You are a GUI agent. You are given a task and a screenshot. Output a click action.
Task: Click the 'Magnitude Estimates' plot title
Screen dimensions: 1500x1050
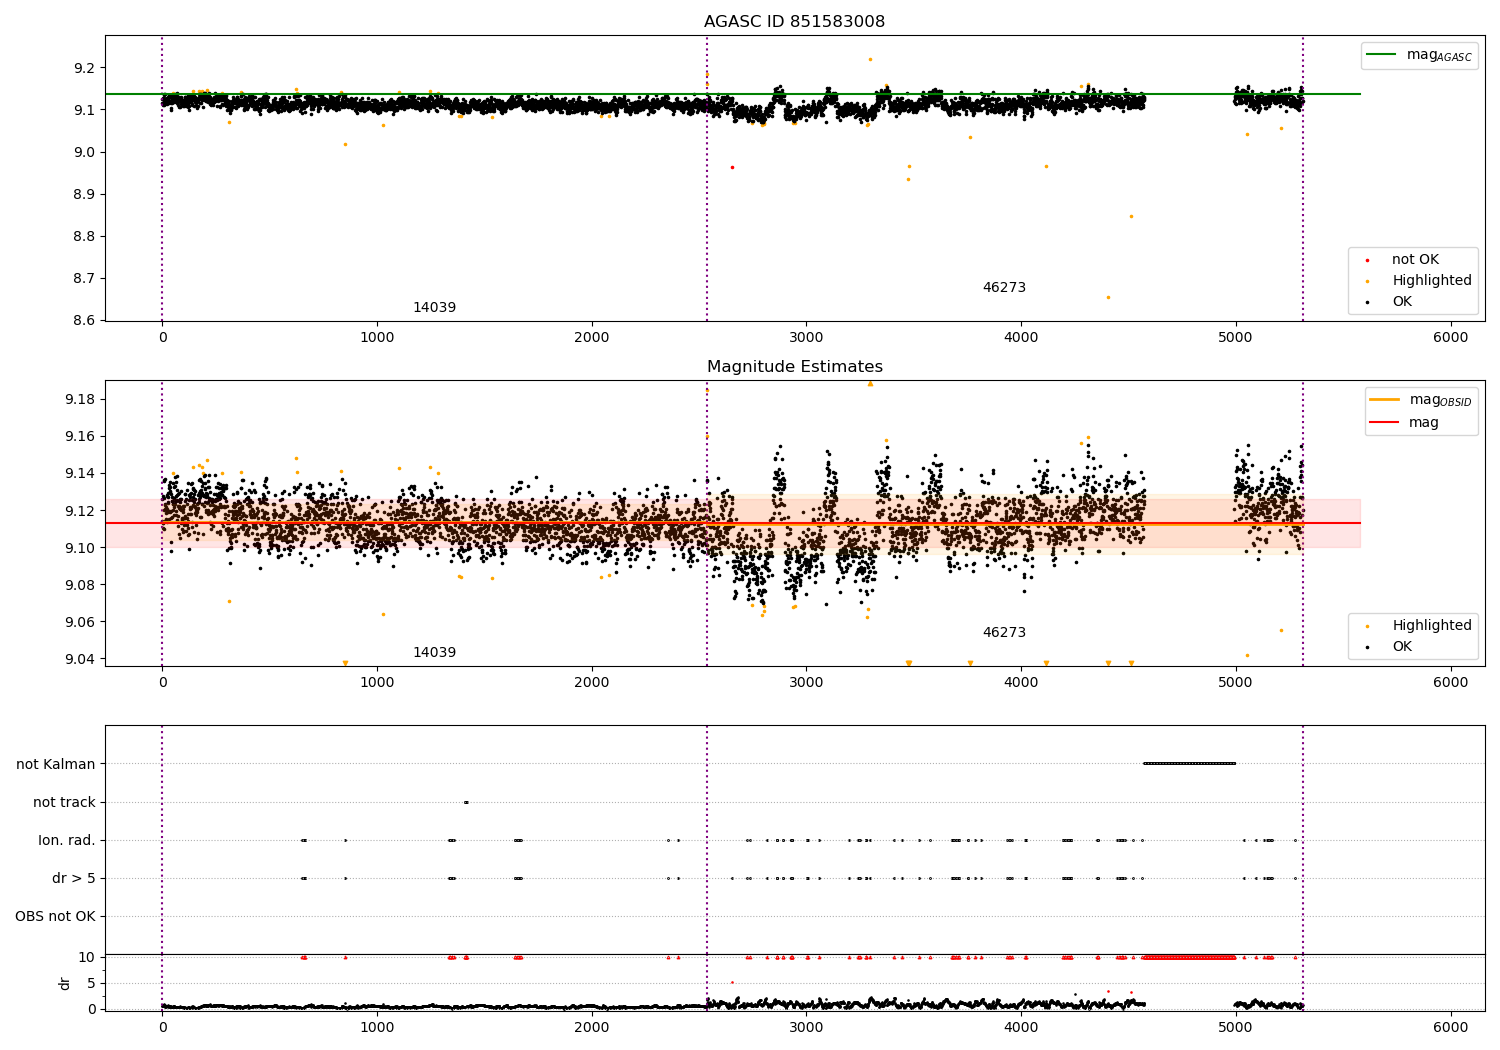pos(794,367)
